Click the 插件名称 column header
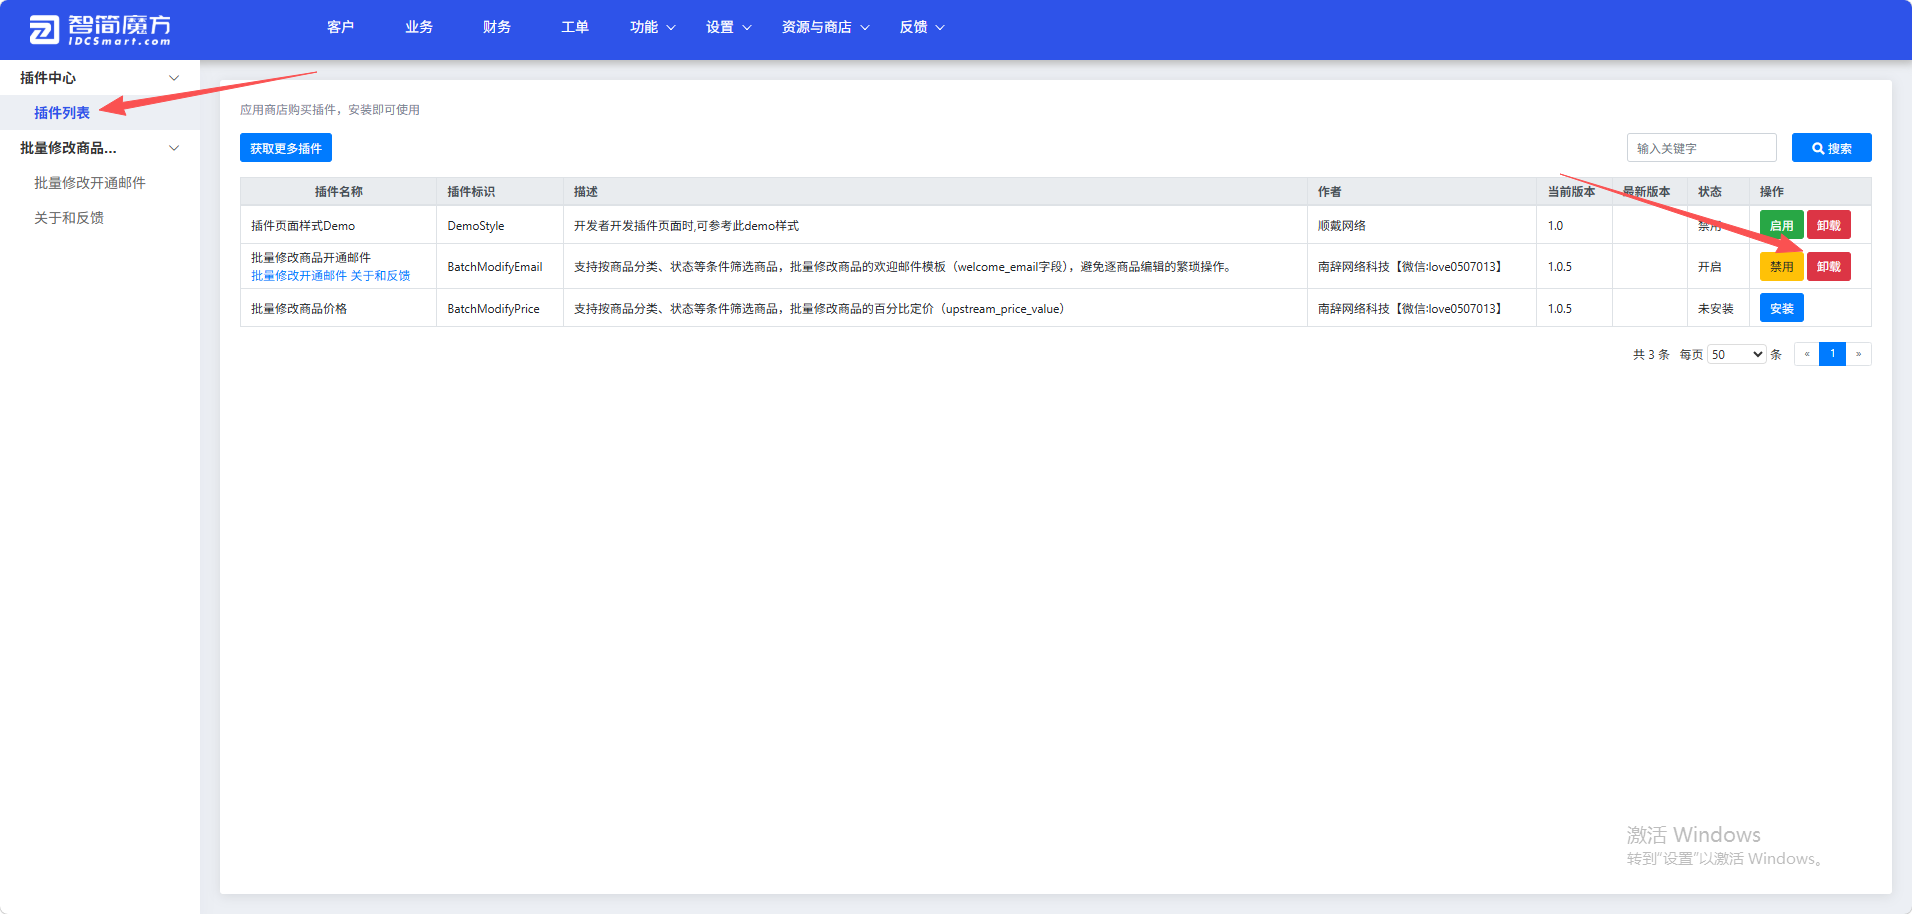 pyautogui.click(x=338, y=191)
